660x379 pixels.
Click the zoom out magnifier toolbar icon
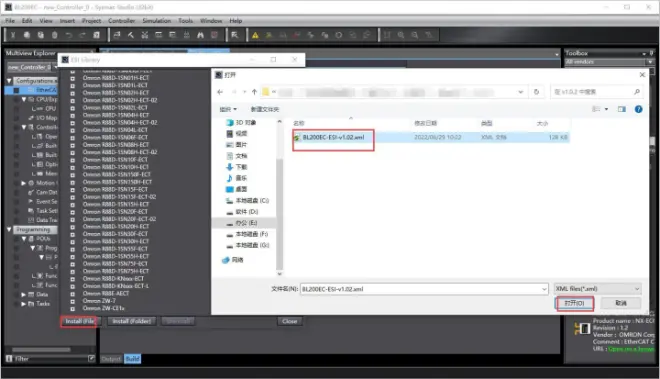click(415, 35)
